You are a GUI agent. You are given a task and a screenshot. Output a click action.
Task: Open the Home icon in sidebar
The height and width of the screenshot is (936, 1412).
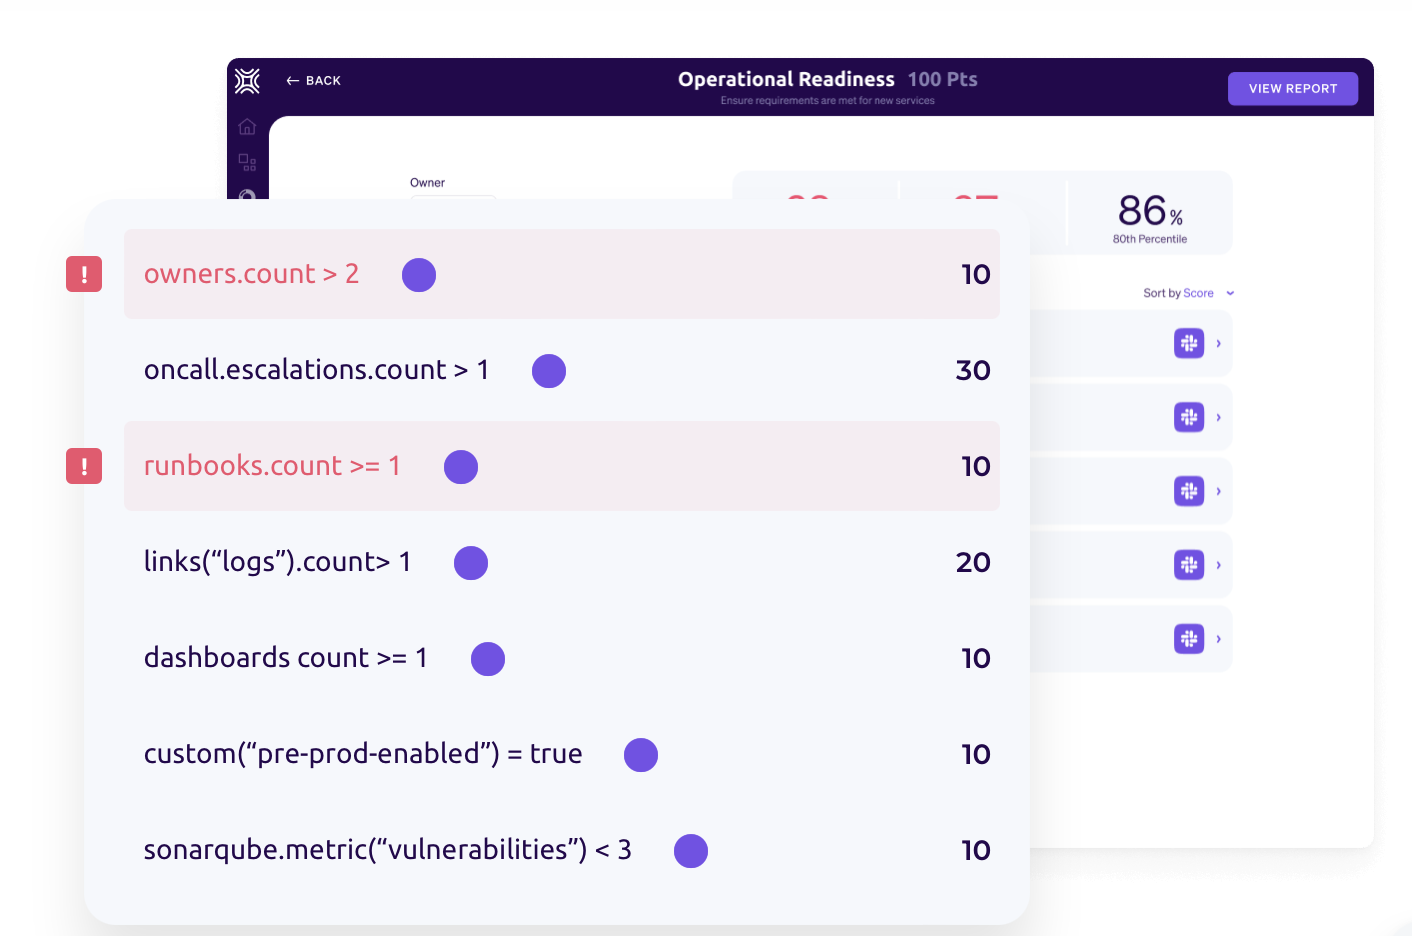pos(247,127)
